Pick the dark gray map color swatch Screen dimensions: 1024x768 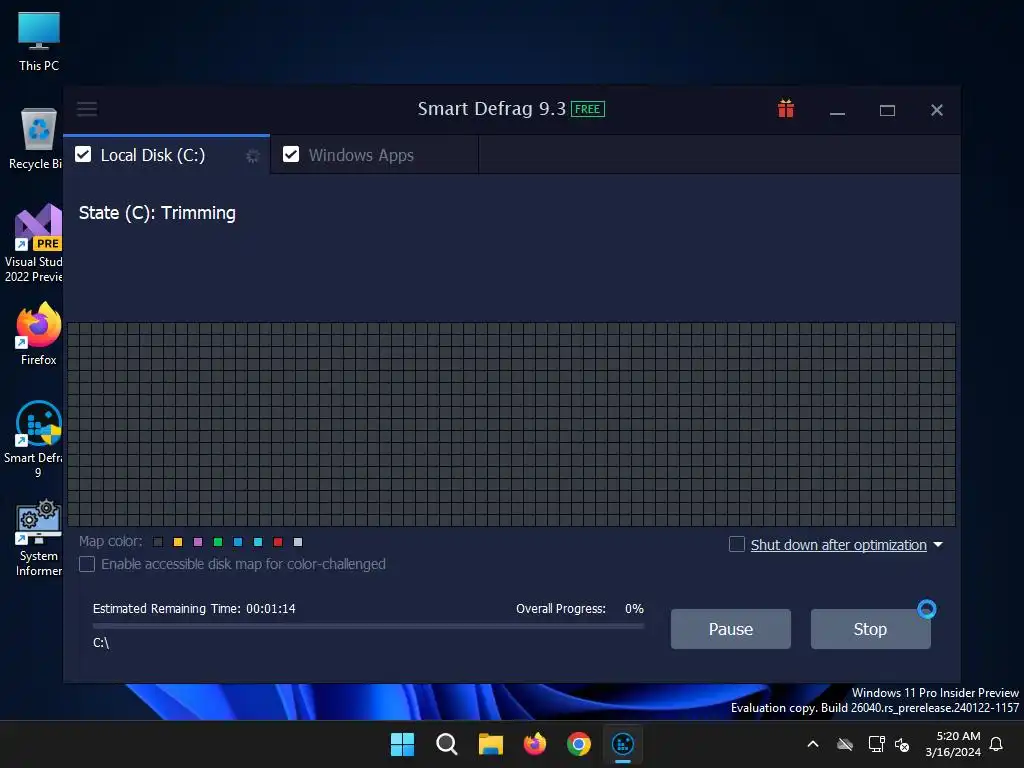point(158,542)
